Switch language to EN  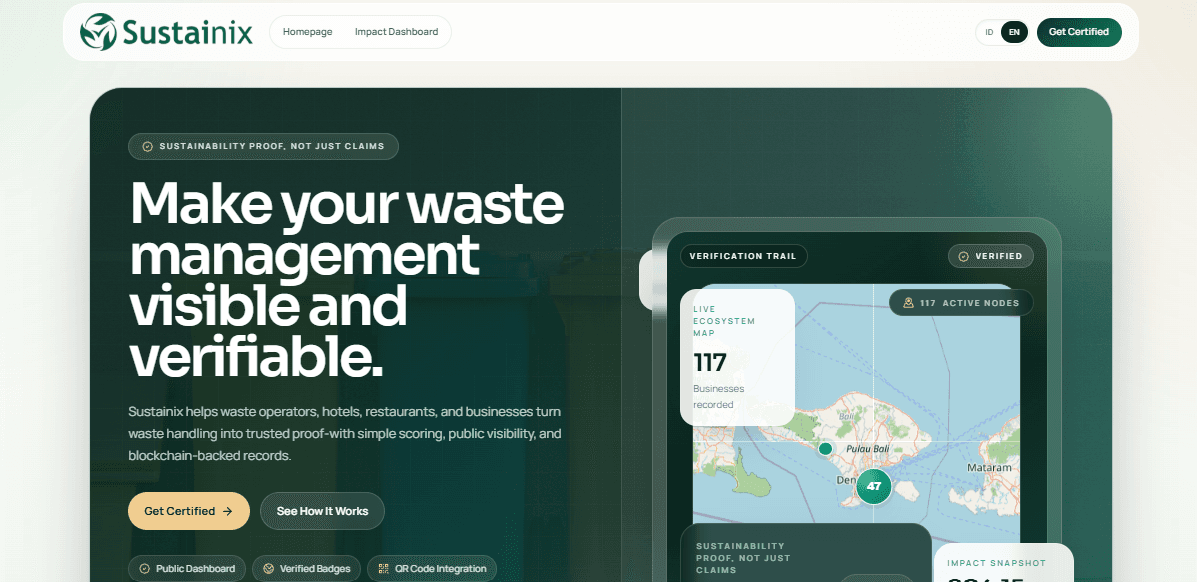click(1014, 32)
